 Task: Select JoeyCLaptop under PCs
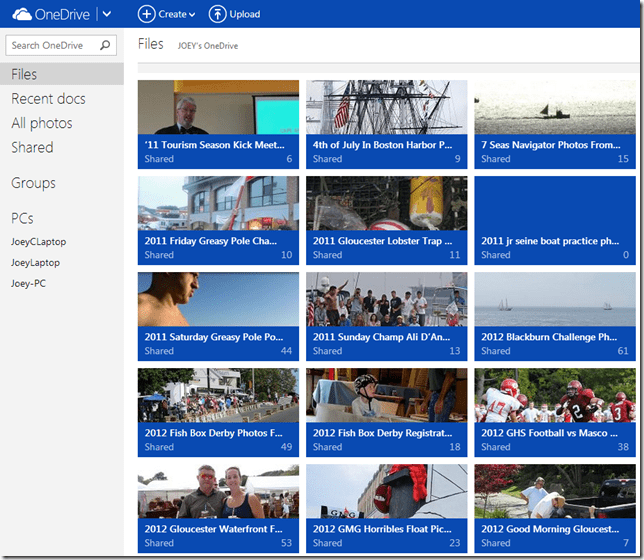coord(39,241)
